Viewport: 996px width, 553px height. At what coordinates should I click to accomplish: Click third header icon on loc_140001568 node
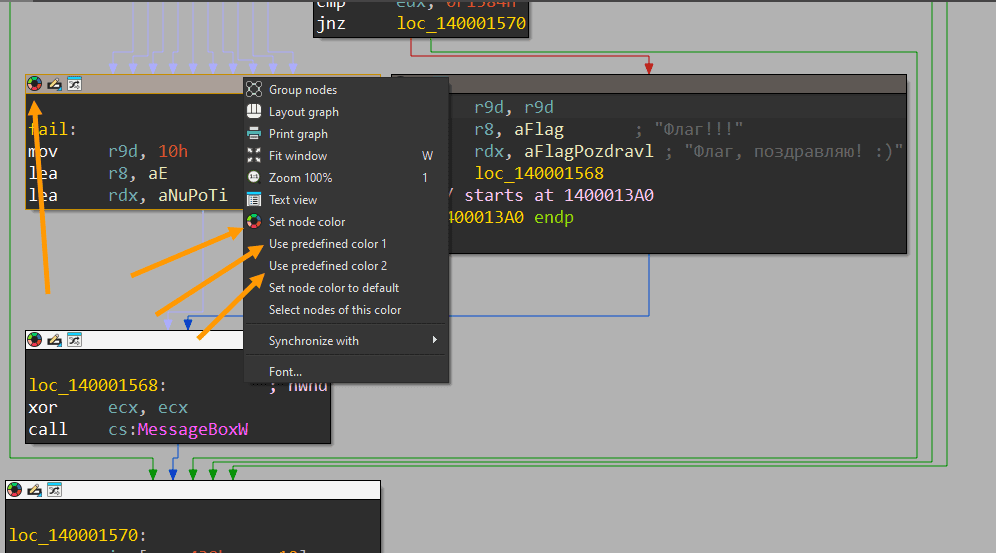pyautogui.click(x=74, y=340)
